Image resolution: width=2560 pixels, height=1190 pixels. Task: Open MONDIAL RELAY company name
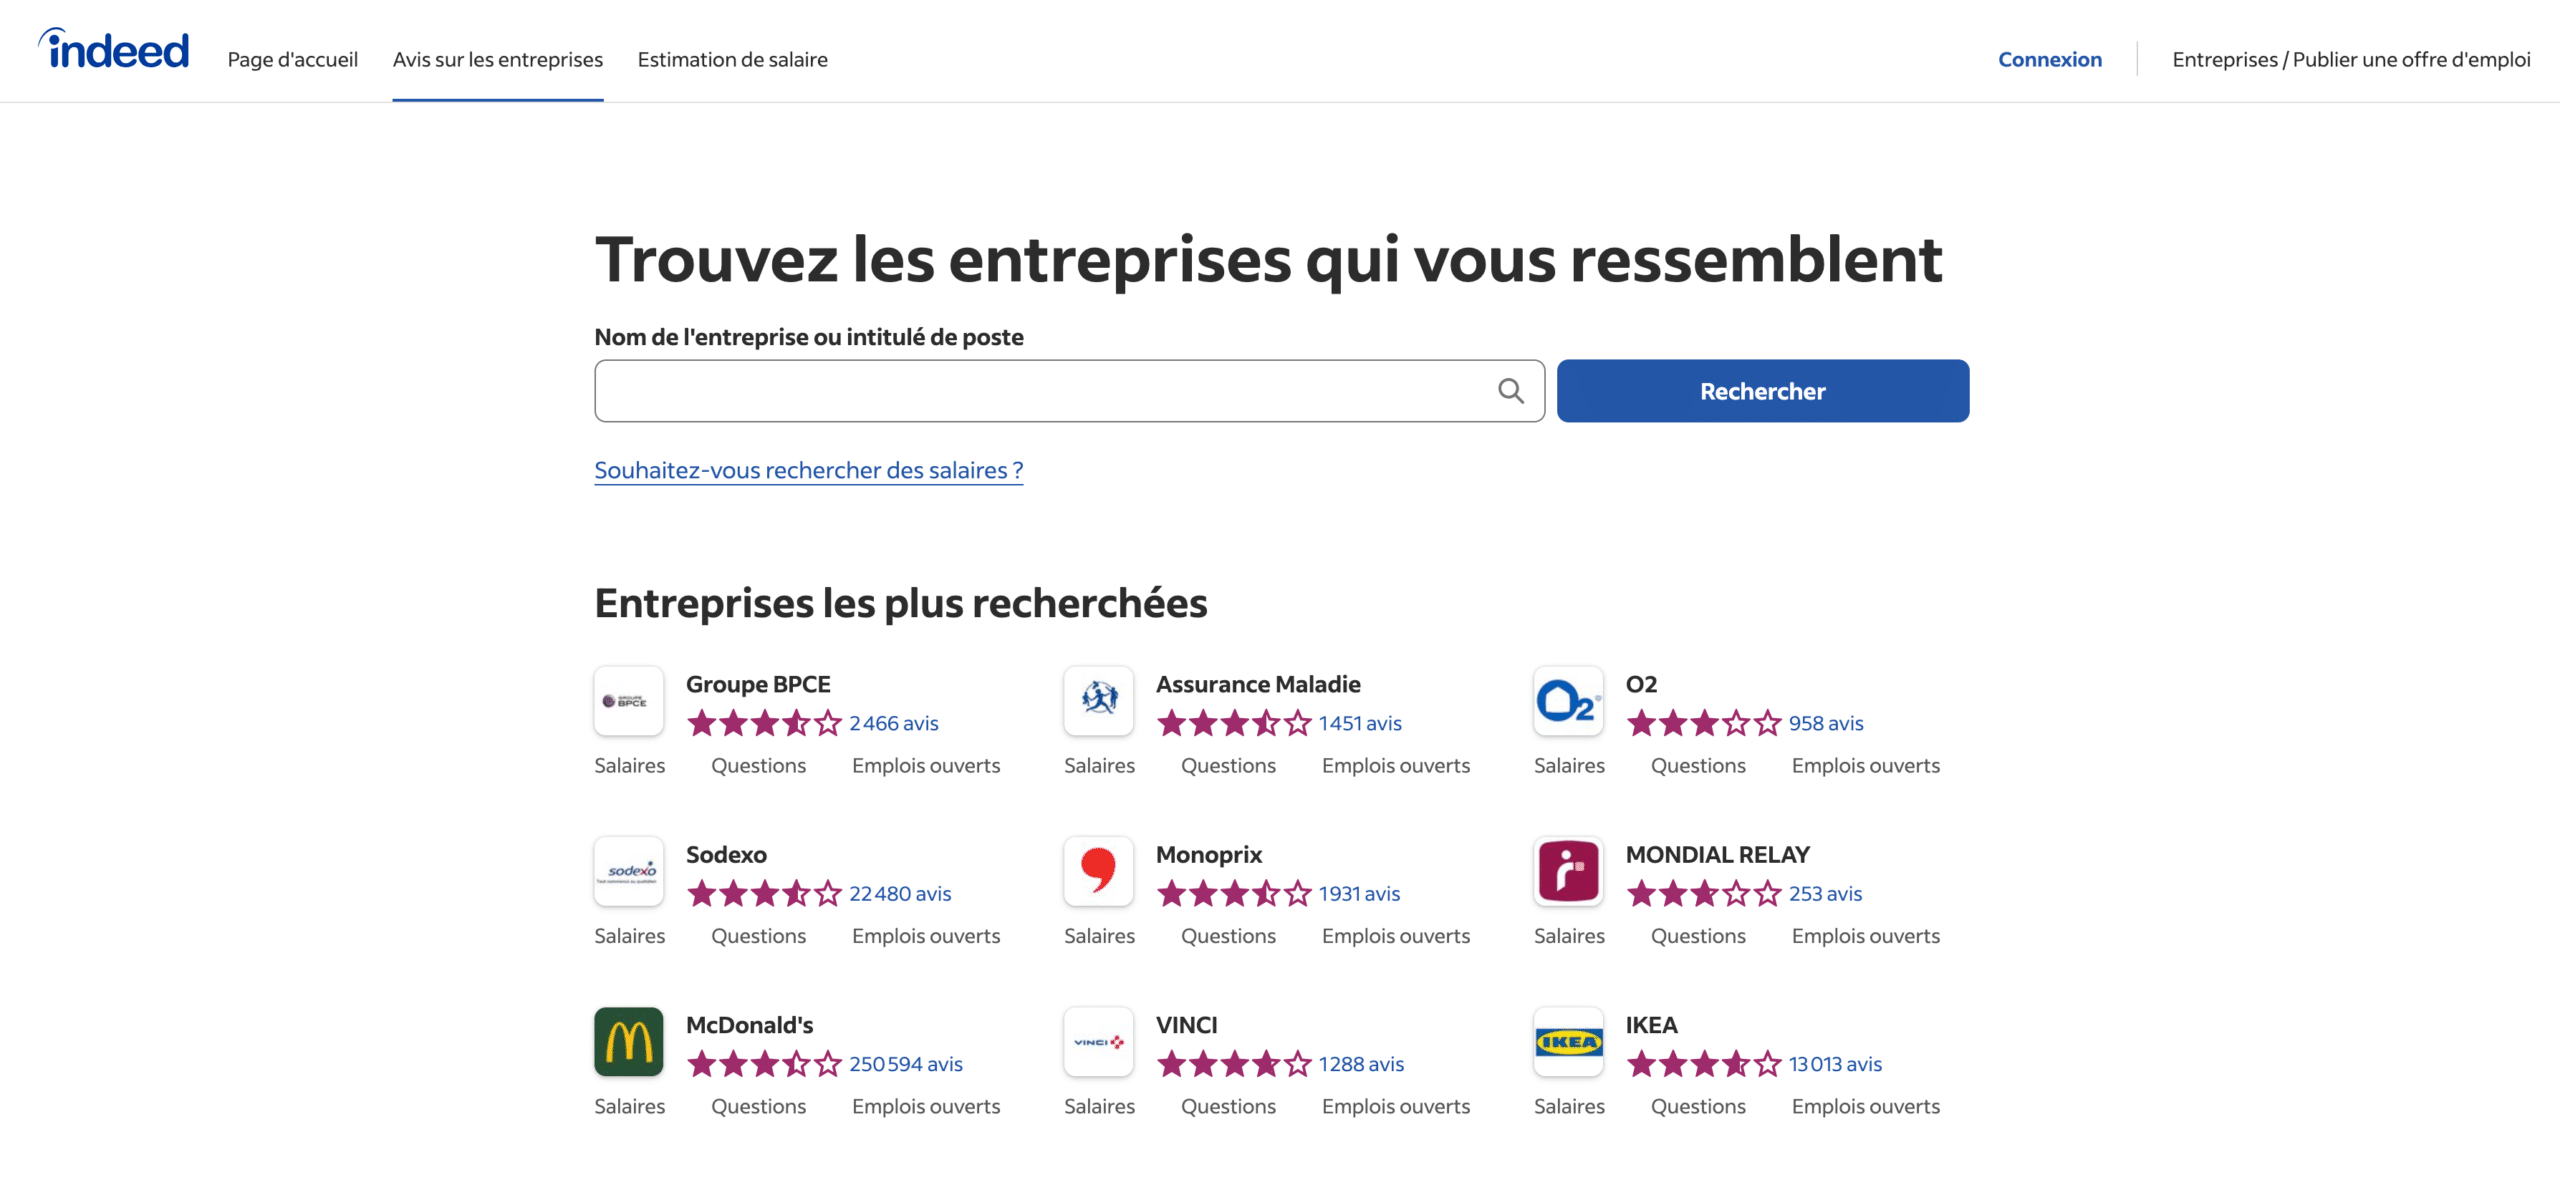click(1718, 855)
